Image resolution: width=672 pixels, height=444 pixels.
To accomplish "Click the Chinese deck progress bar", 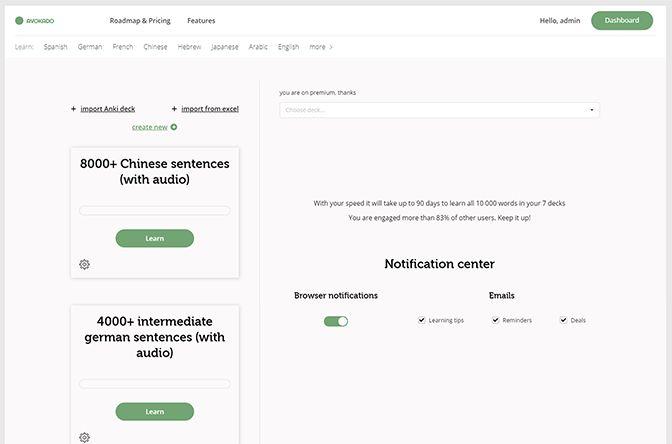I will [154, 211].
